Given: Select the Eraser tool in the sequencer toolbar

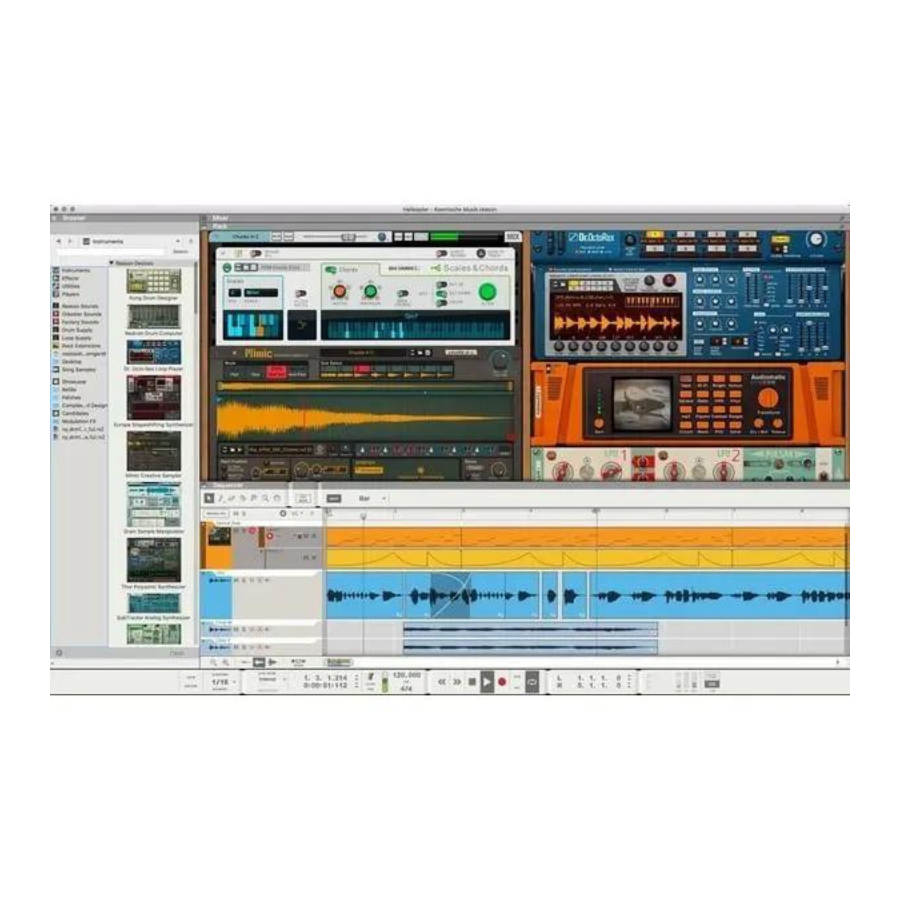Looking at the screenshot, I should pos(231,498).
